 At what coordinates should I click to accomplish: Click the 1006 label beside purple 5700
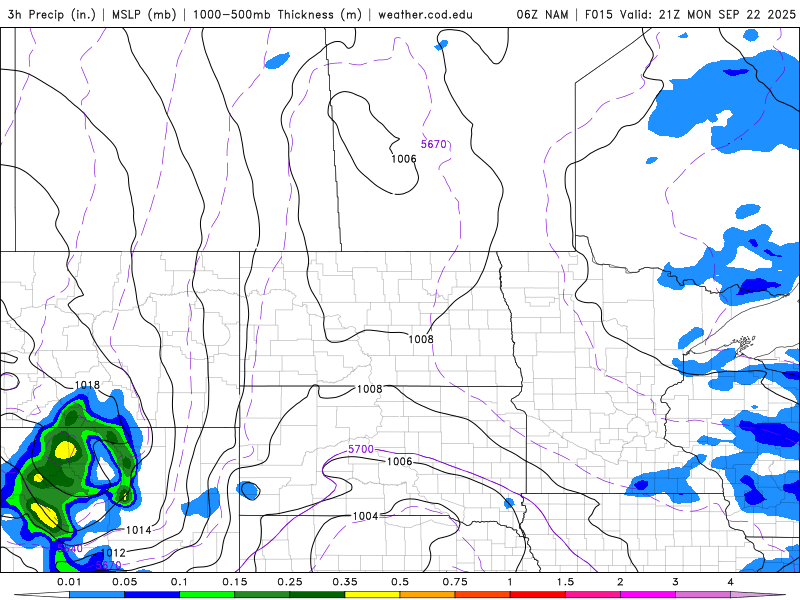[399, 461]
